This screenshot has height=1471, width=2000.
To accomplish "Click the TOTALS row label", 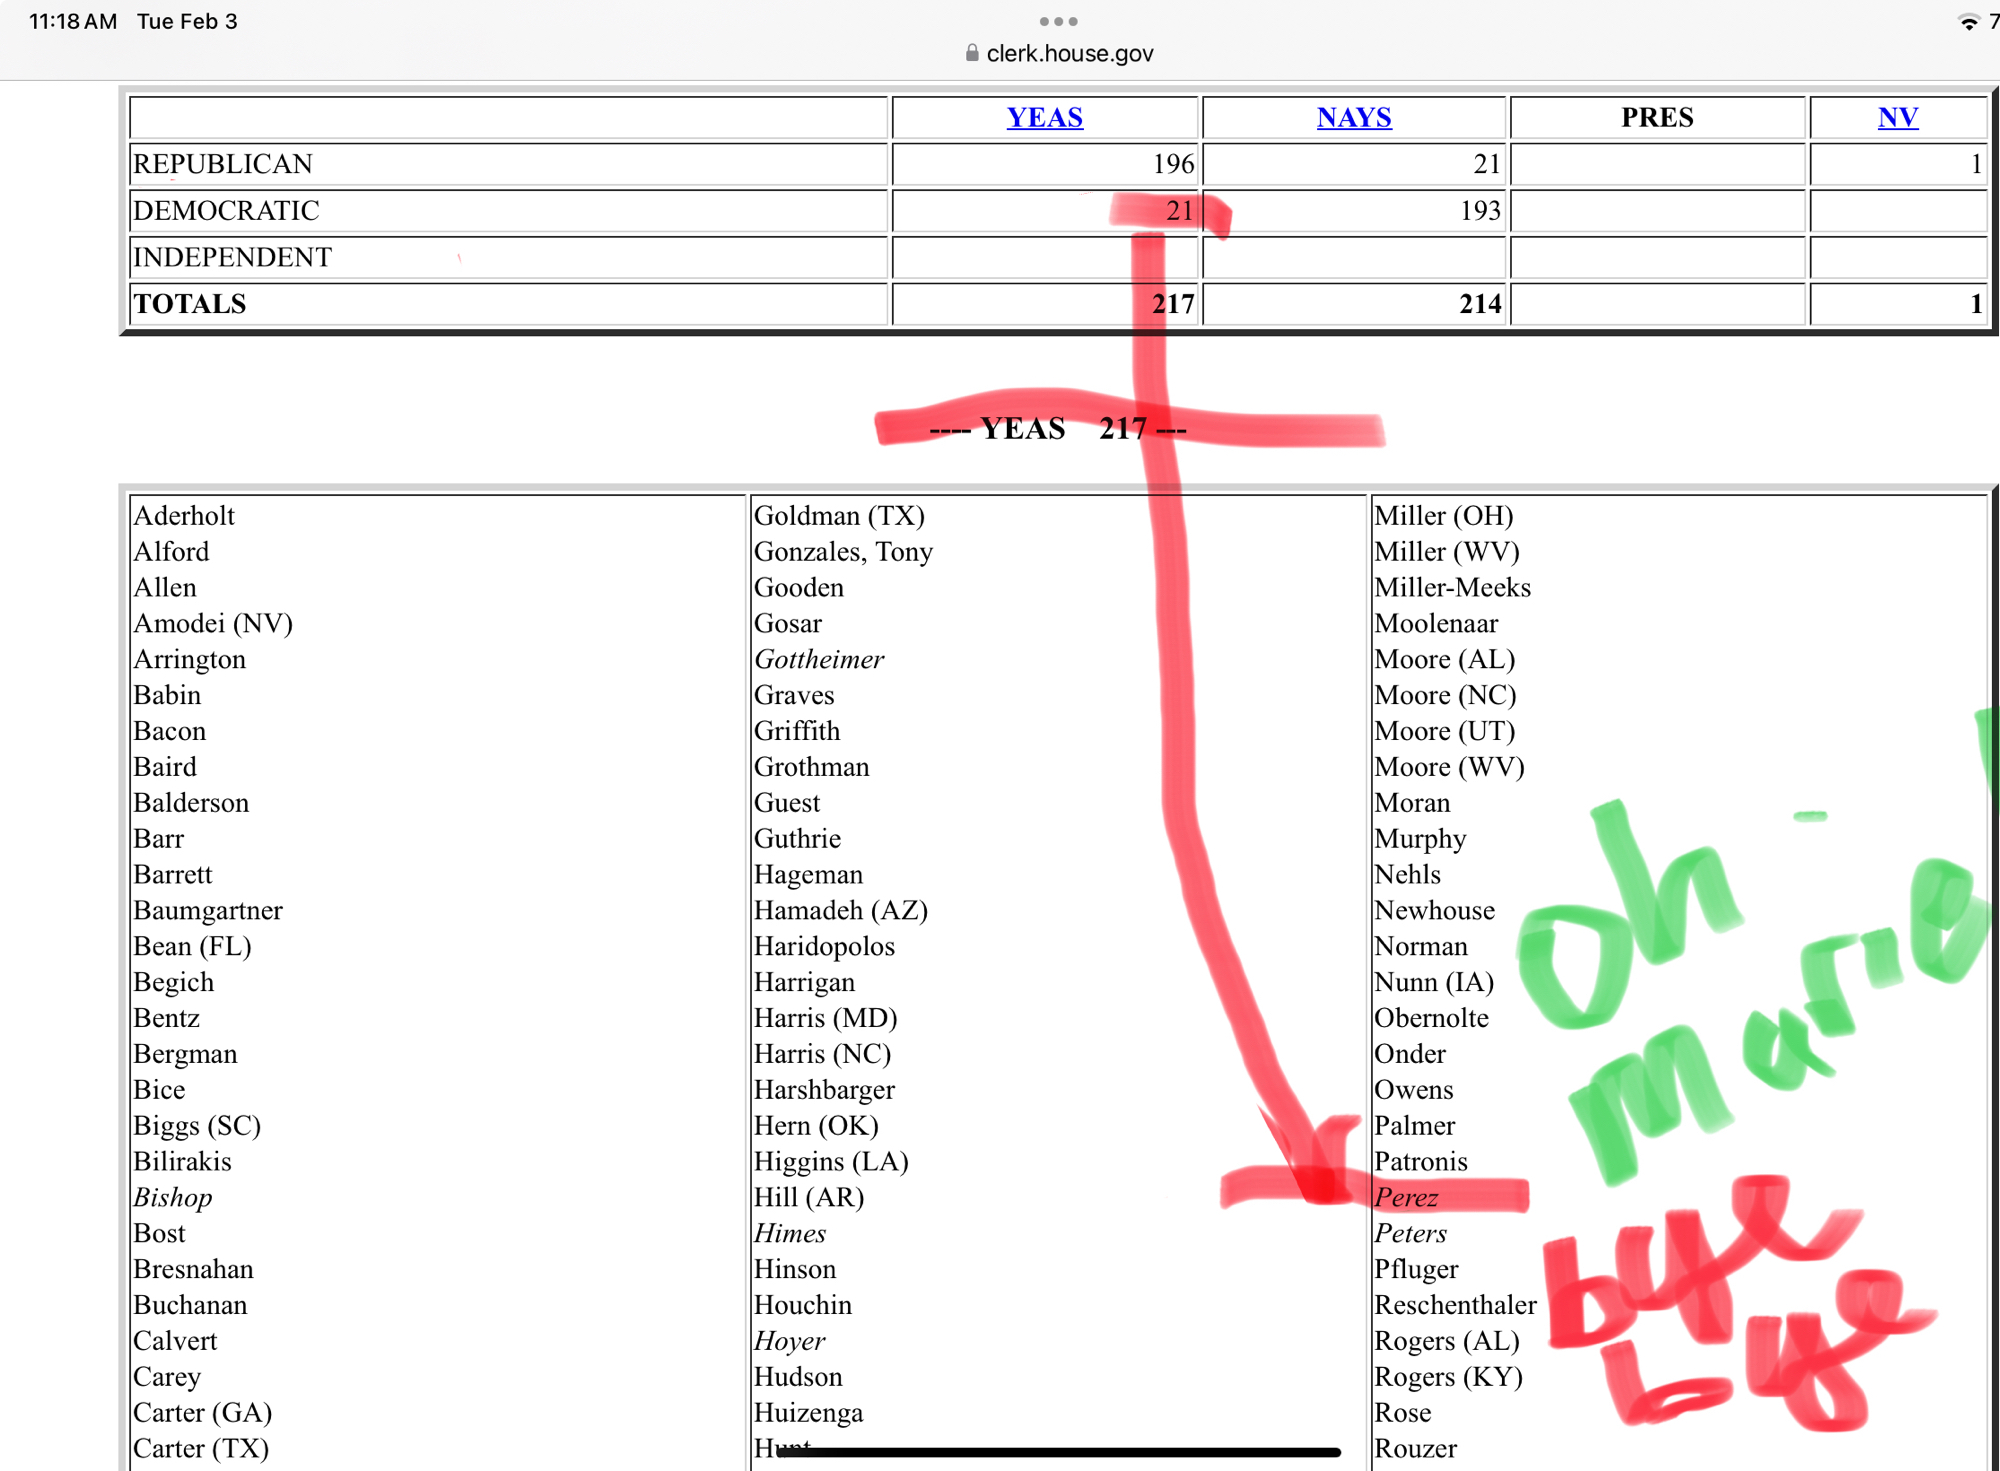I will point(190,304).
